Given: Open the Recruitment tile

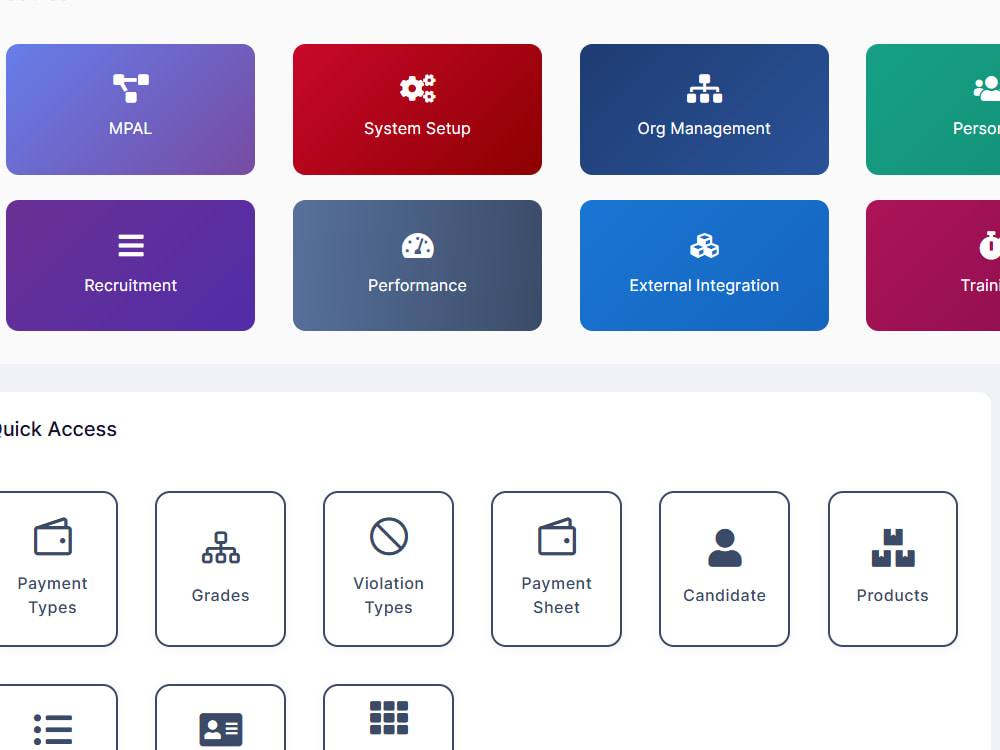Looking at the screenshot, I should click(131, 265).
